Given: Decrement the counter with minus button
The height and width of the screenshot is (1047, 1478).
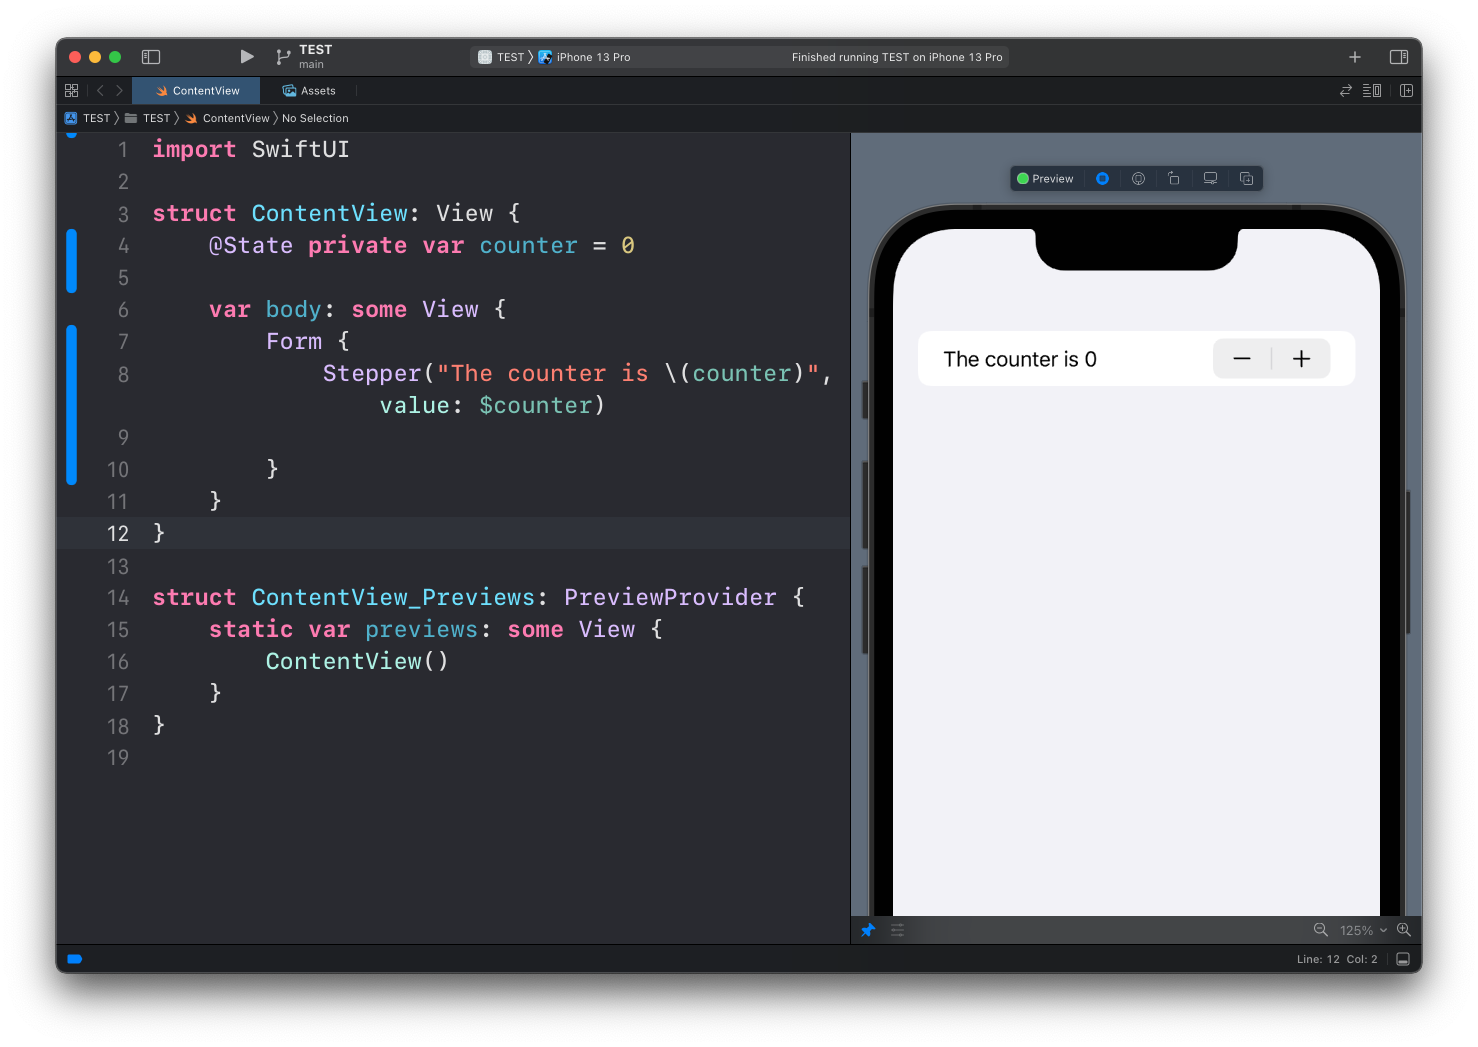Looking at the screenshot, I should coord(1242,359).
